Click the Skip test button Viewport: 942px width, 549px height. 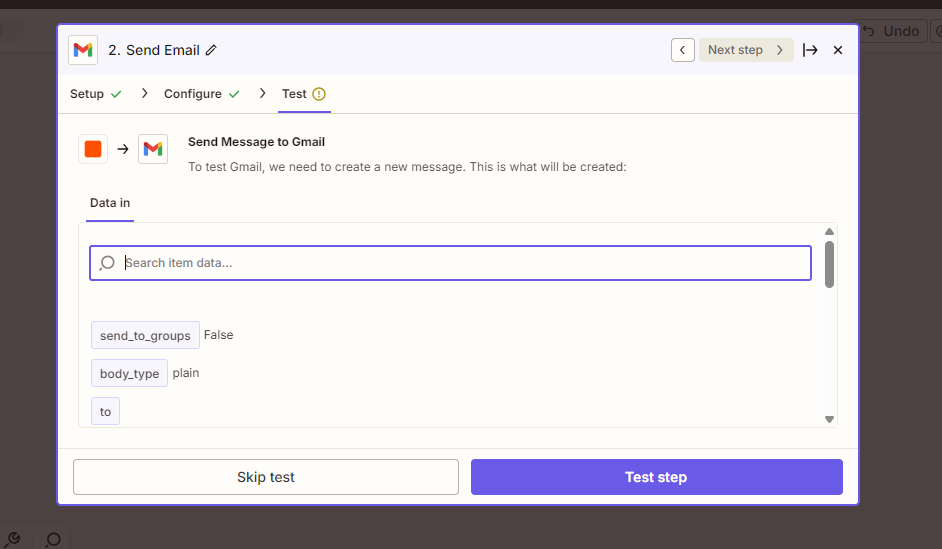266,477
